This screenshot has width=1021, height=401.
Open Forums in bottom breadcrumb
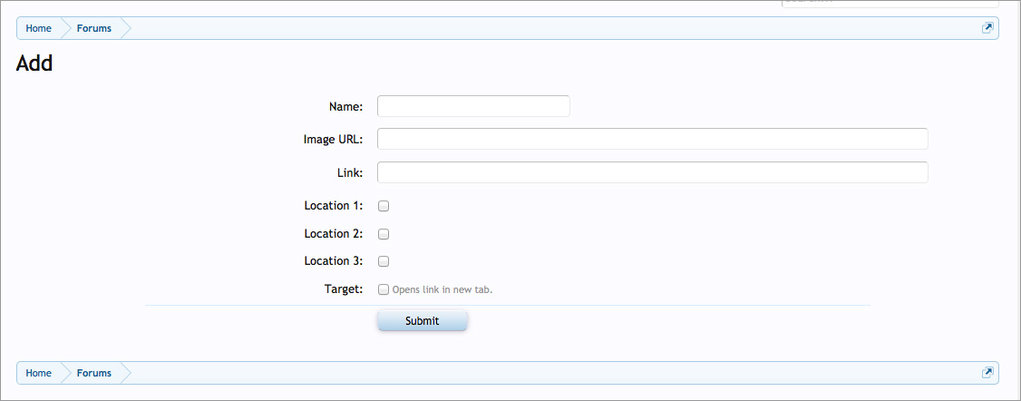[94, 373]
